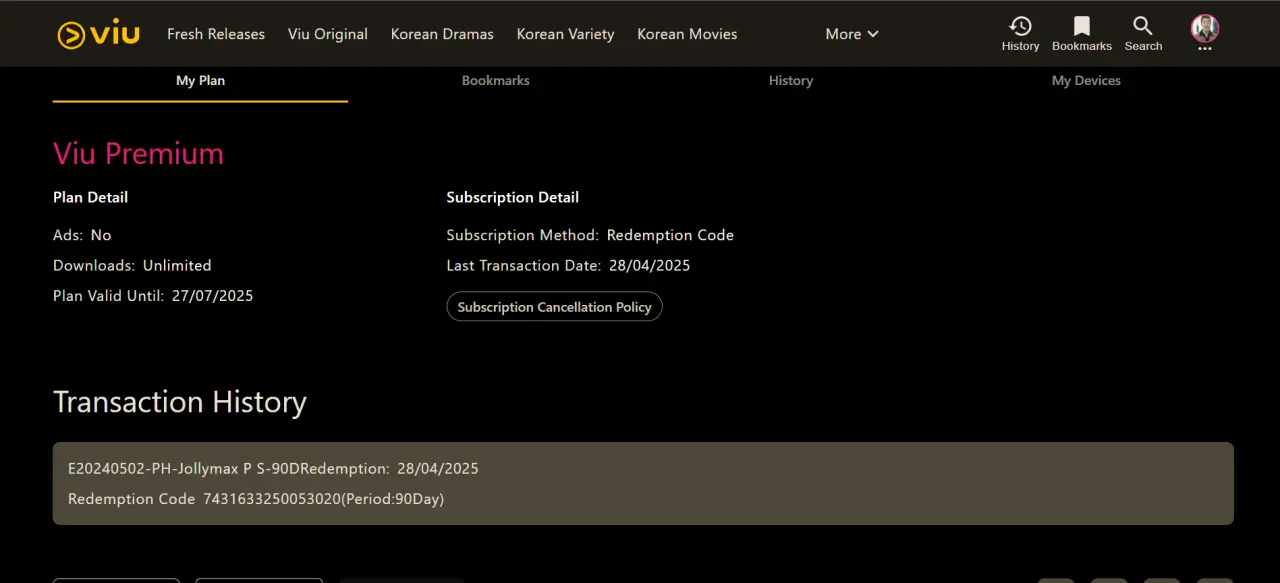Select the My Plan tab
Image resolution: width=1280 pixels, height=583 pixels.
coord(200,81)
